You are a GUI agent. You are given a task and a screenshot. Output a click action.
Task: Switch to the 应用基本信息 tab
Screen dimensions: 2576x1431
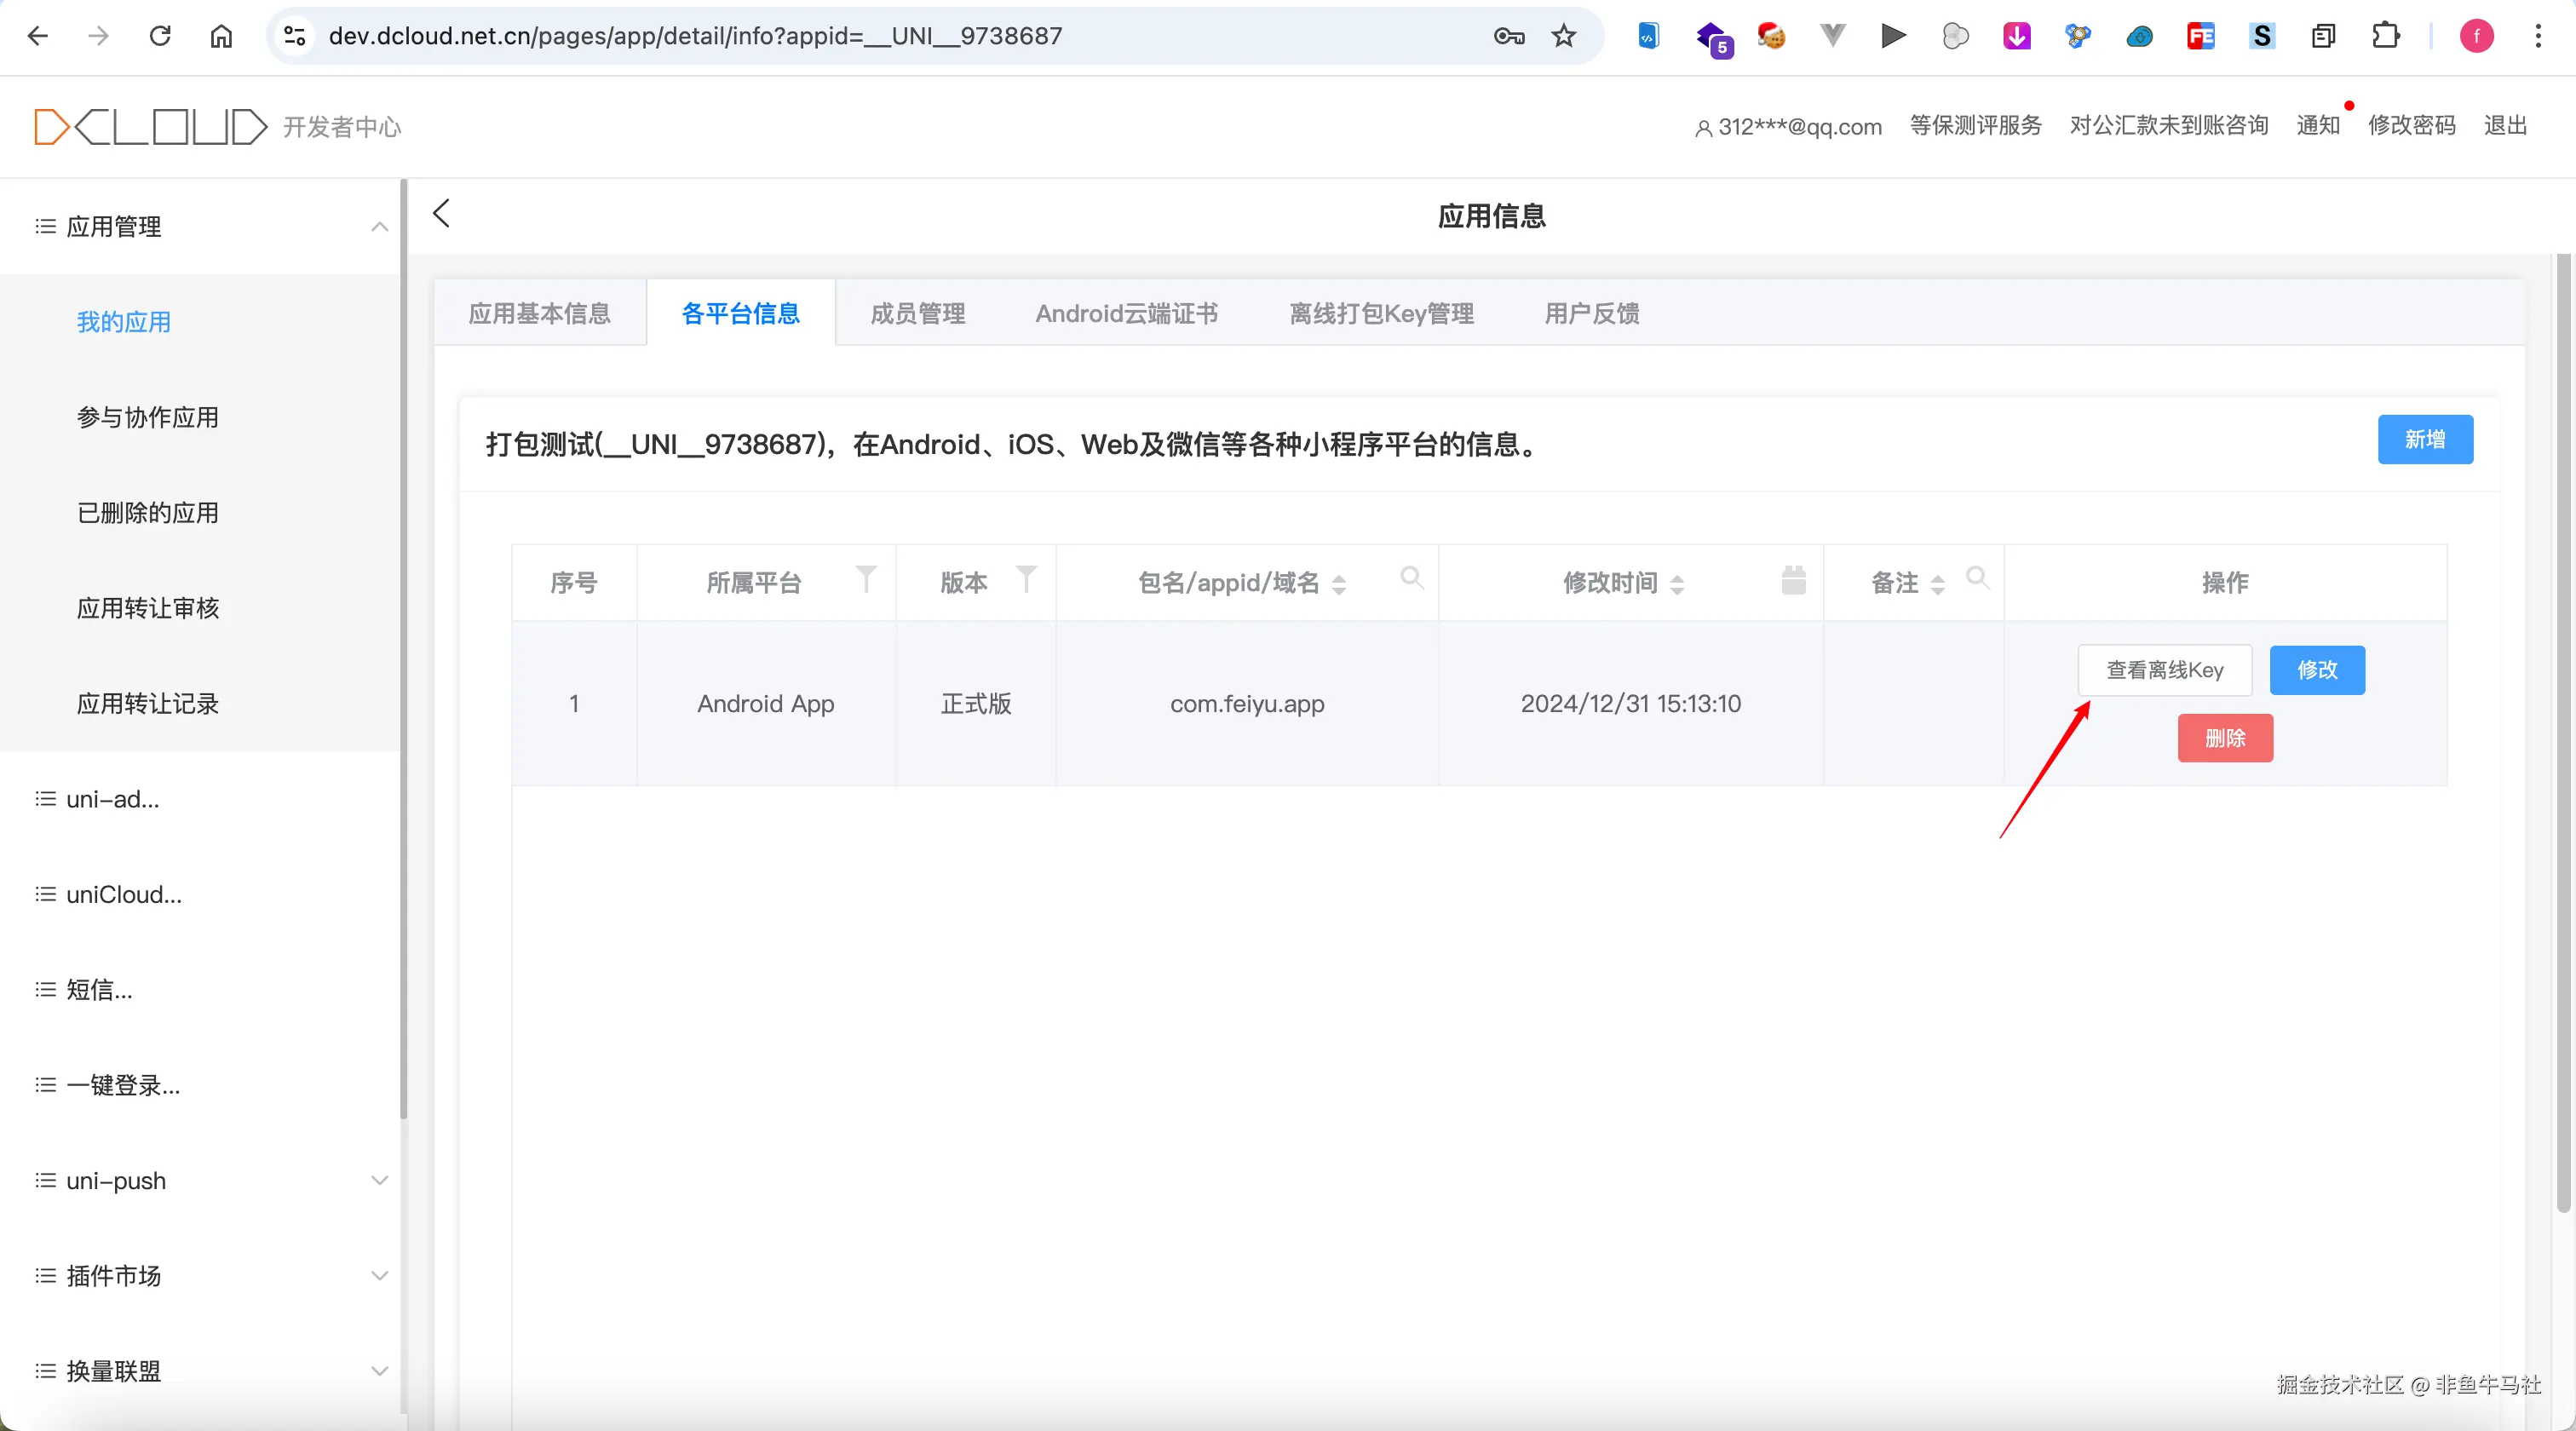(x=540, y=313)
